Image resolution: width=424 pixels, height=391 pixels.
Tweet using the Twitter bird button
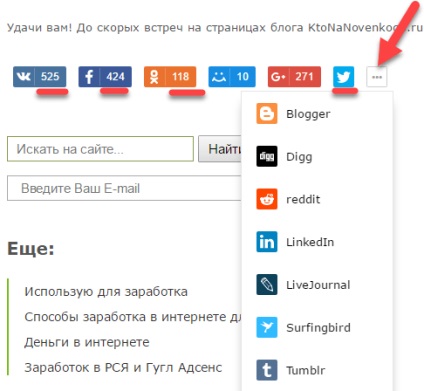point(344,77)
